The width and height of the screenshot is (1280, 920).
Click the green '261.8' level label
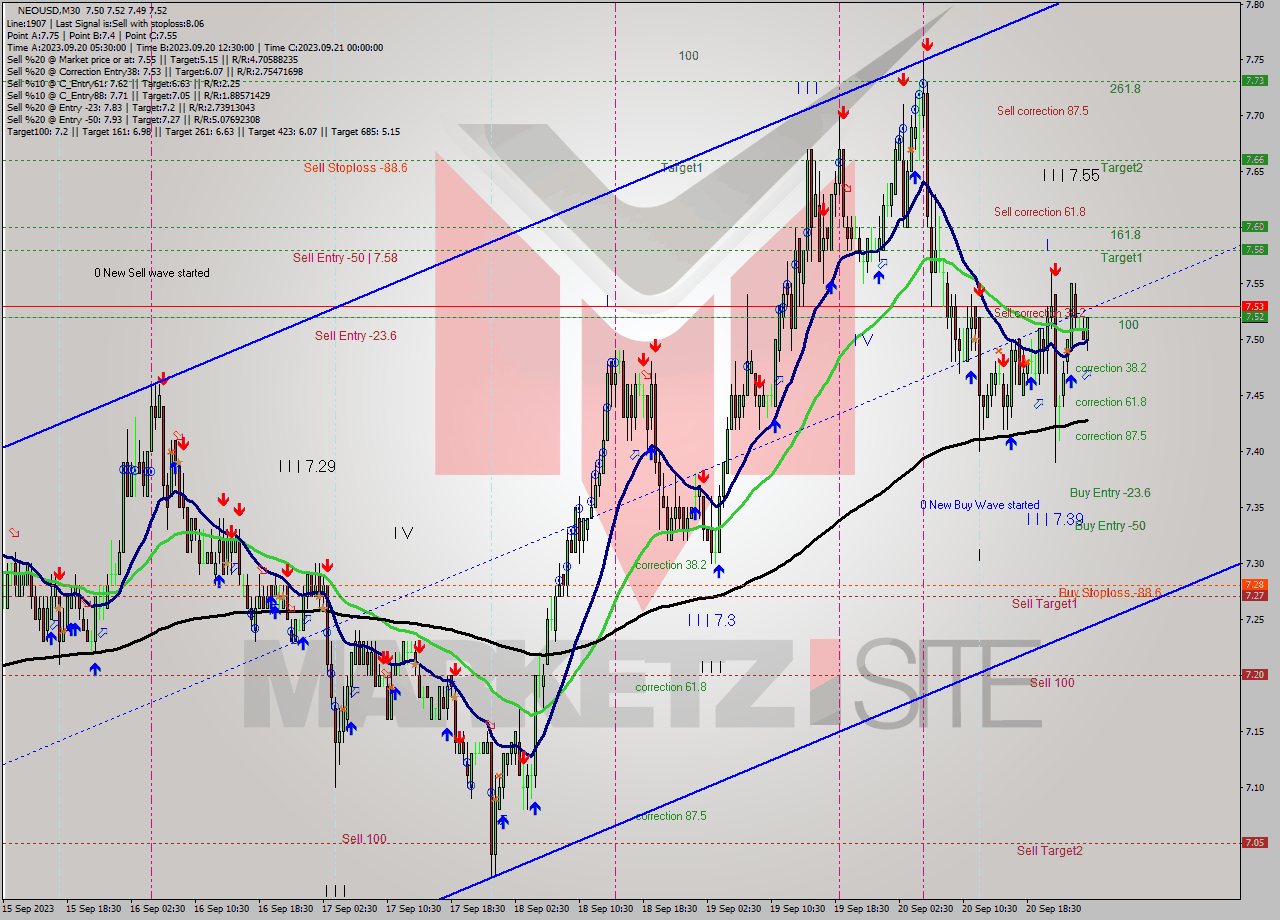1125,89
